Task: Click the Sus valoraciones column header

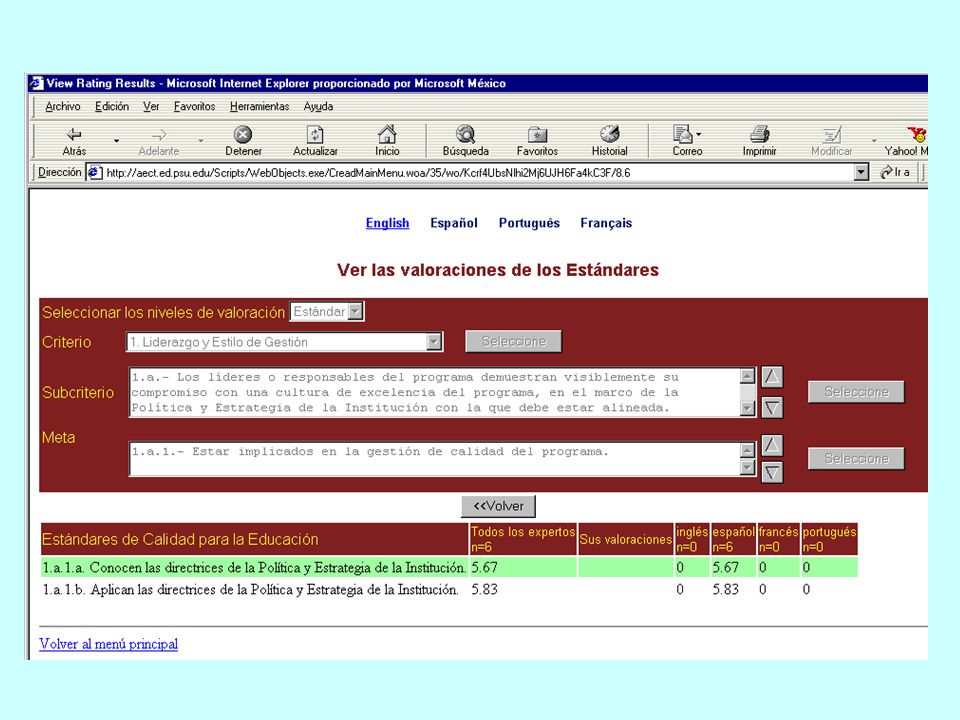Action: 626,539
